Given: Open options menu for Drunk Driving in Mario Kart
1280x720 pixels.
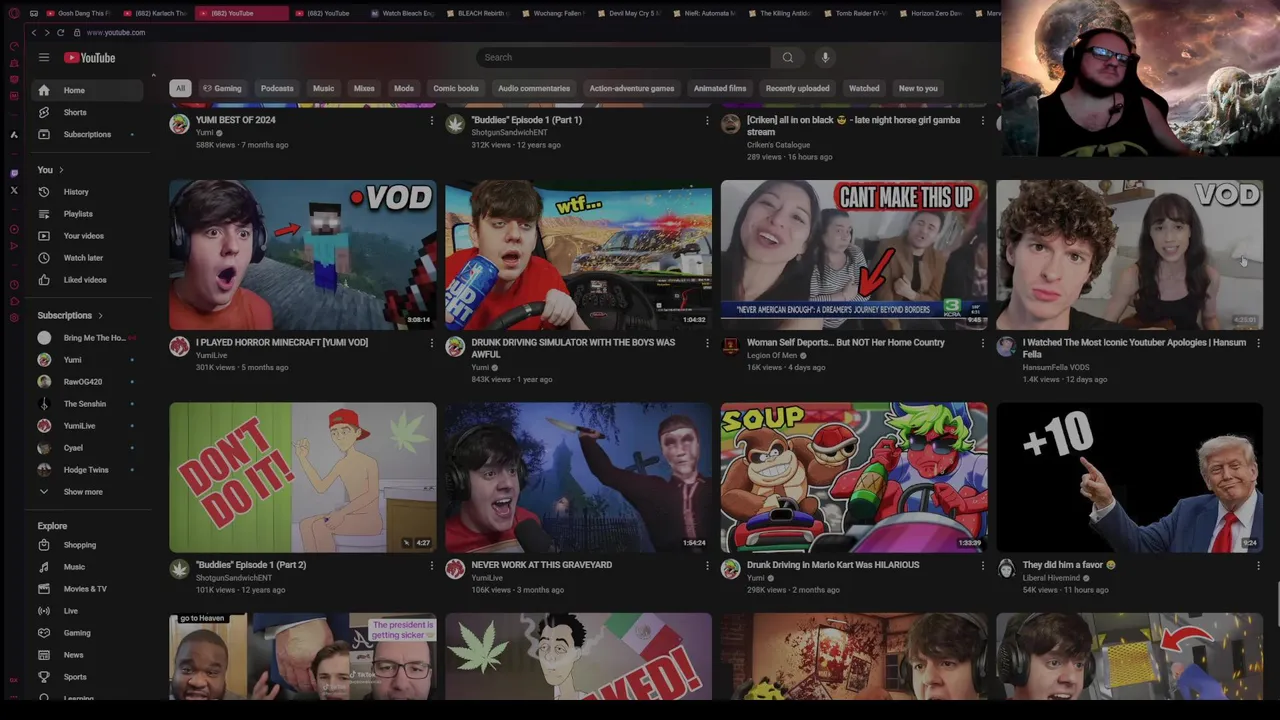Looking at the screenshot, I should tap(982, 565).
